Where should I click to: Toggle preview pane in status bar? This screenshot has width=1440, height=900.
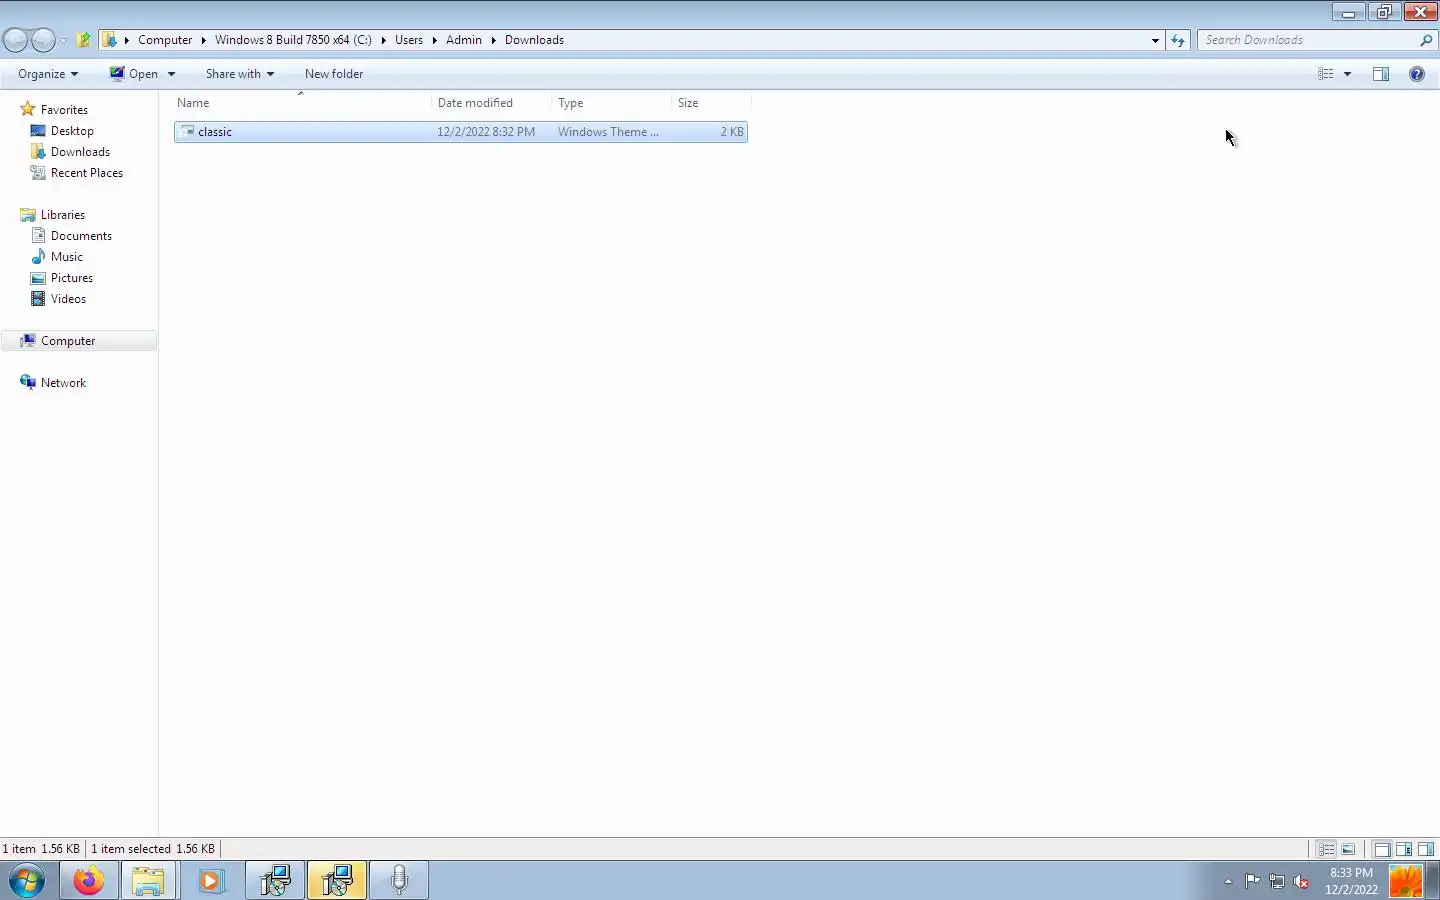pos(1426,849)
